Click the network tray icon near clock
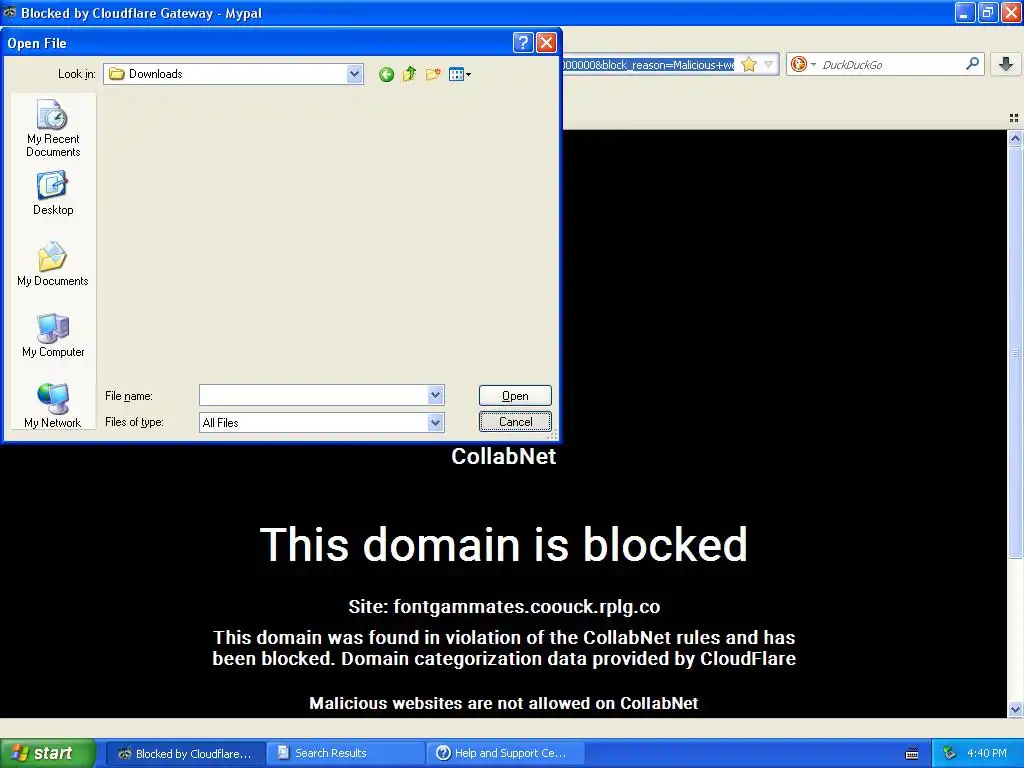Image resolution: width=1024 pixels, height=768 pixels. pos(950,753)
